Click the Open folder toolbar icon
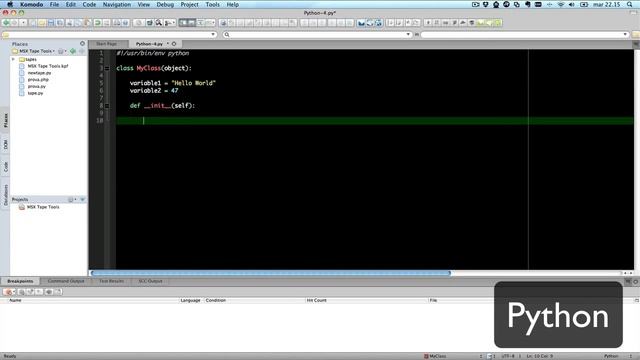Viewport: 640px width, 360px height. (42, 23)
